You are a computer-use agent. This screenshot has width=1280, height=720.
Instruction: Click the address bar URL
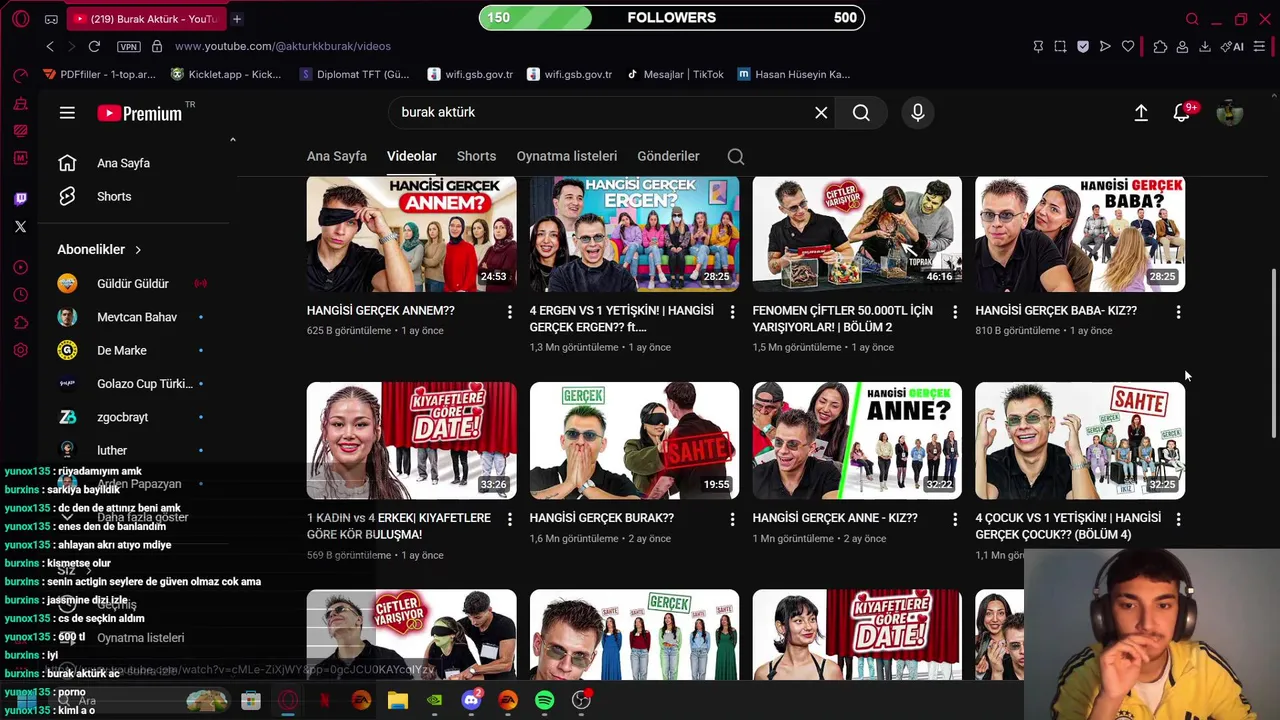[x=283, y=46]
